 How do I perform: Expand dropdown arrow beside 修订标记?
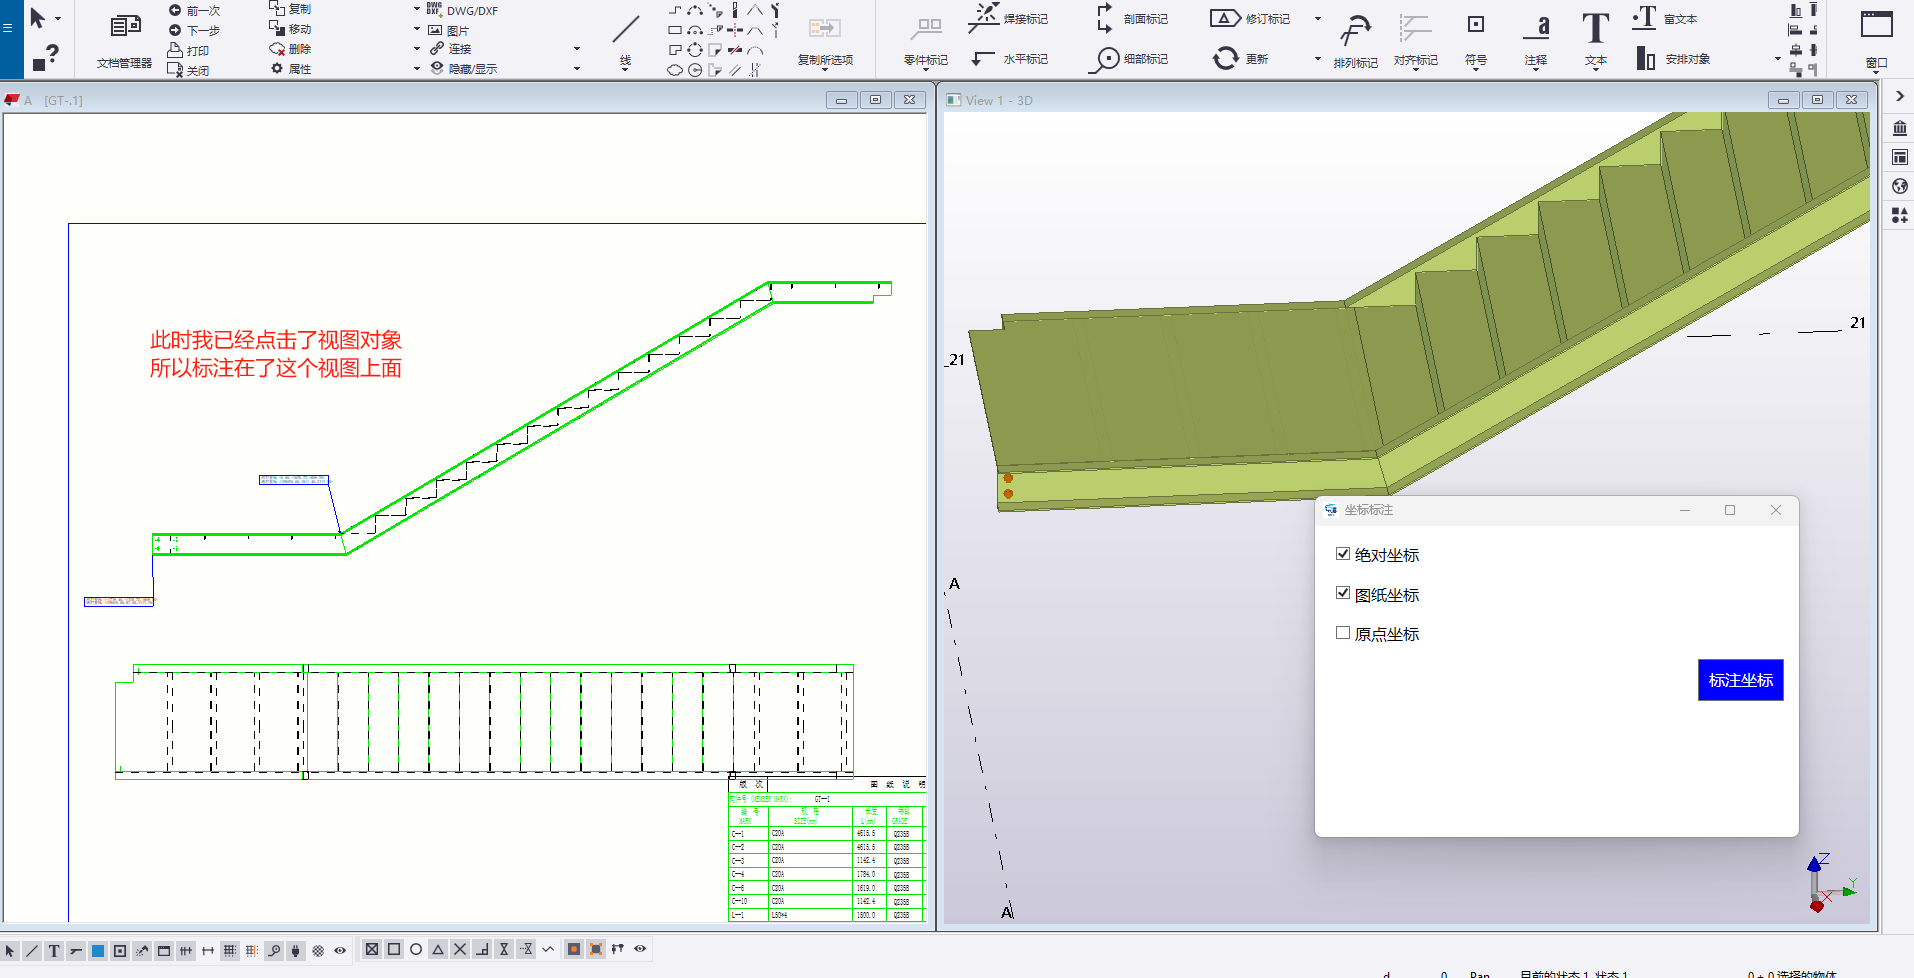[1317, 19]
